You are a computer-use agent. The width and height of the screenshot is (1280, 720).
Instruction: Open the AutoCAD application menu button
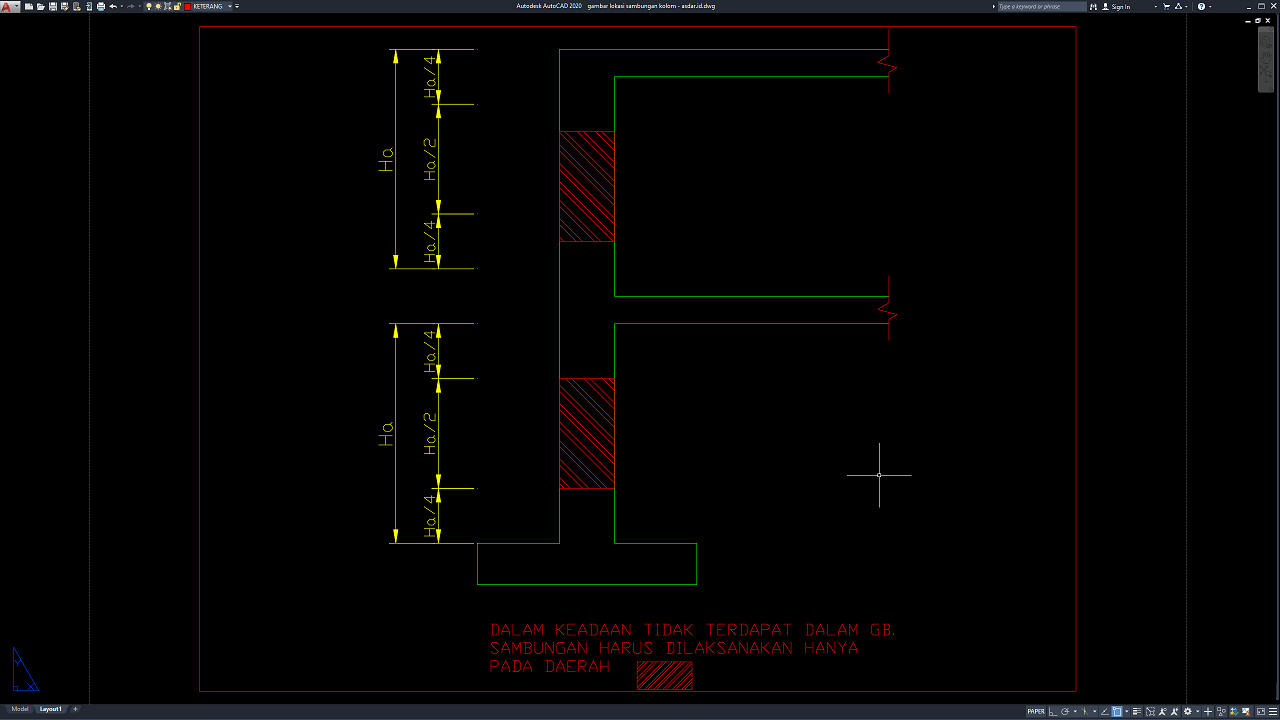(x=8, y=6)
